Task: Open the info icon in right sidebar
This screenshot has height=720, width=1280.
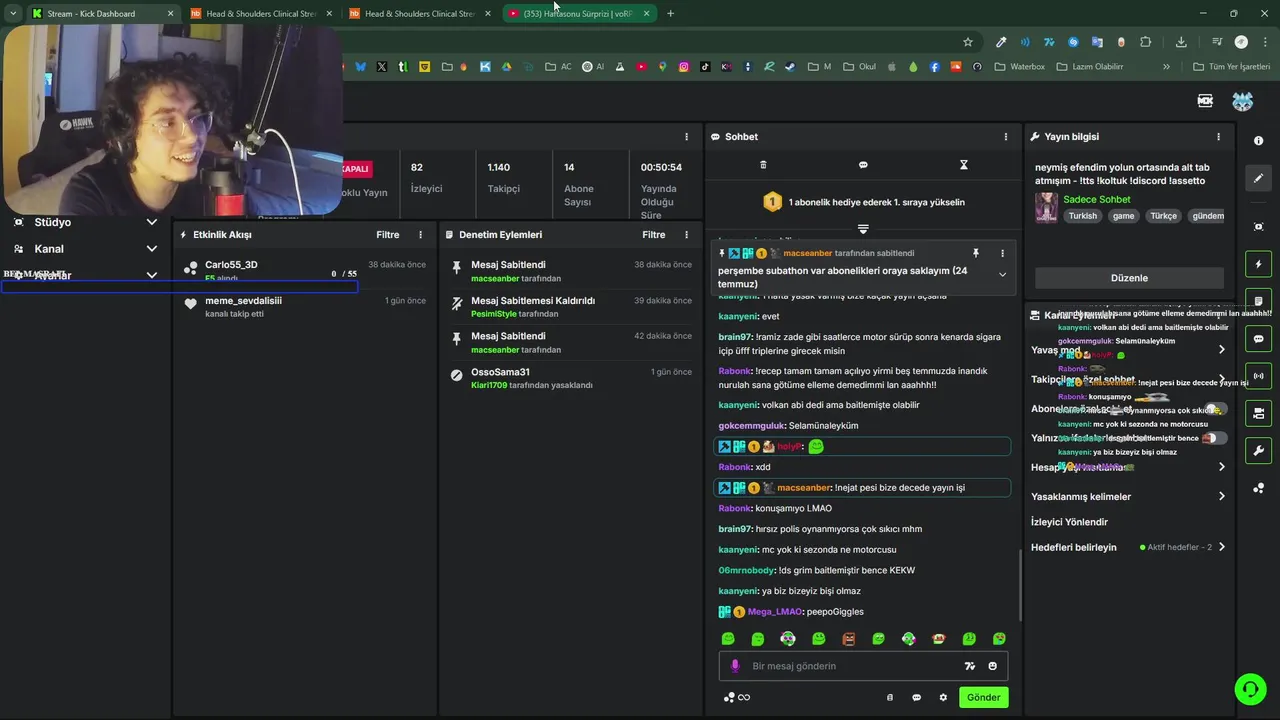Action: point(1258,141)
